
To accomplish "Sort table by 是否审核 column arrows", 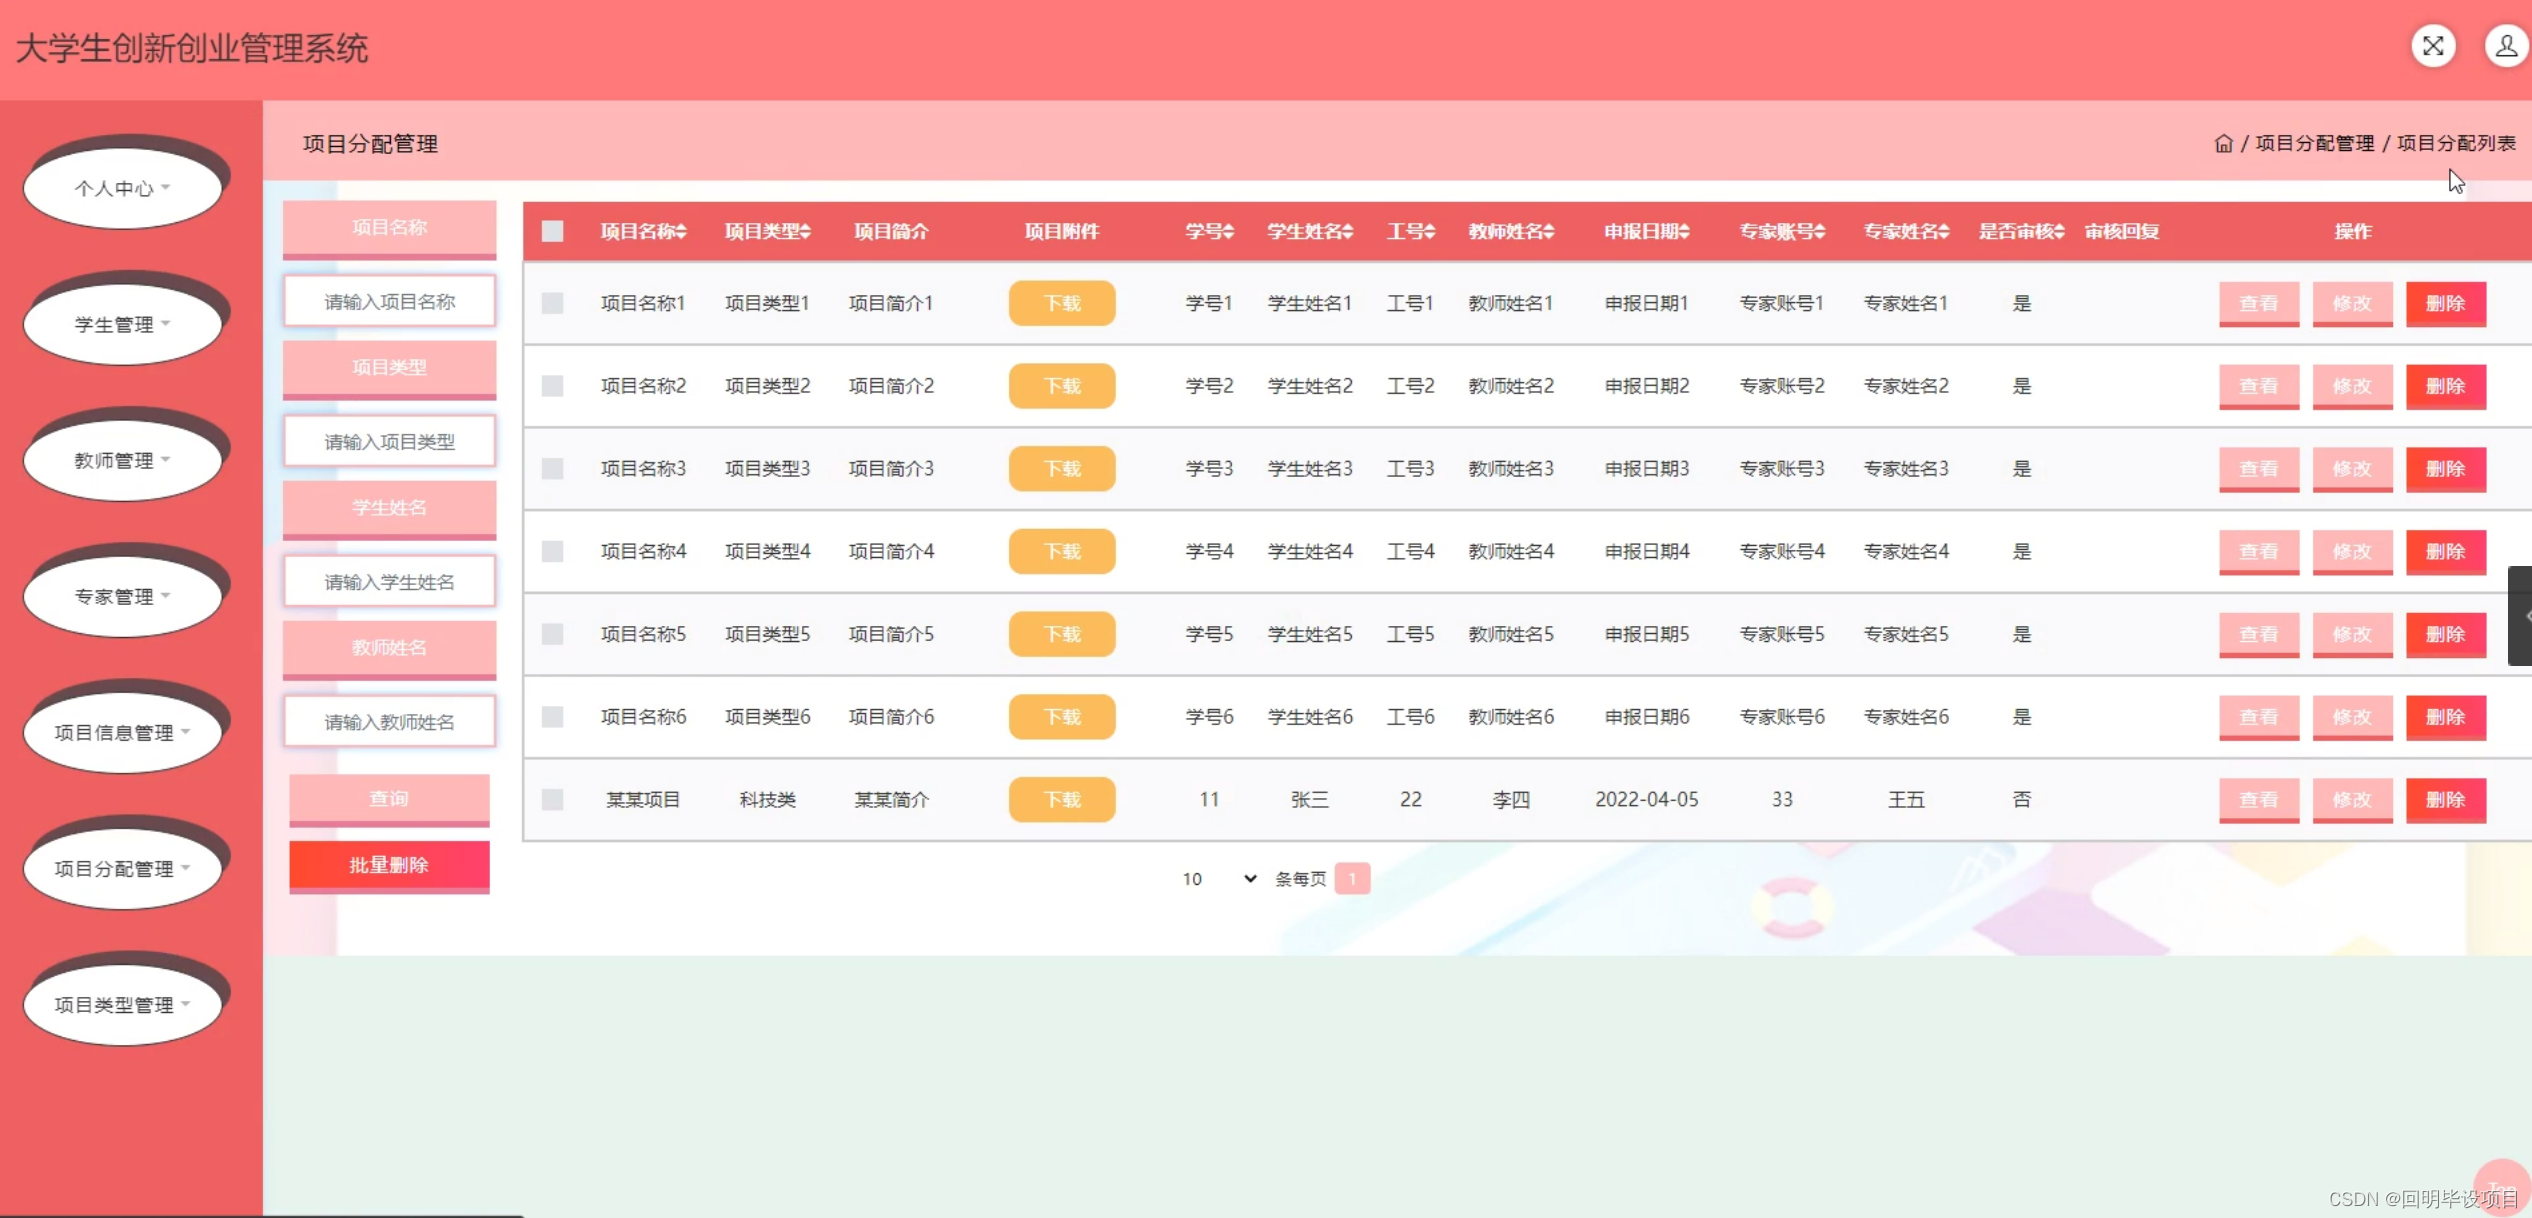I will point(2059,232).
